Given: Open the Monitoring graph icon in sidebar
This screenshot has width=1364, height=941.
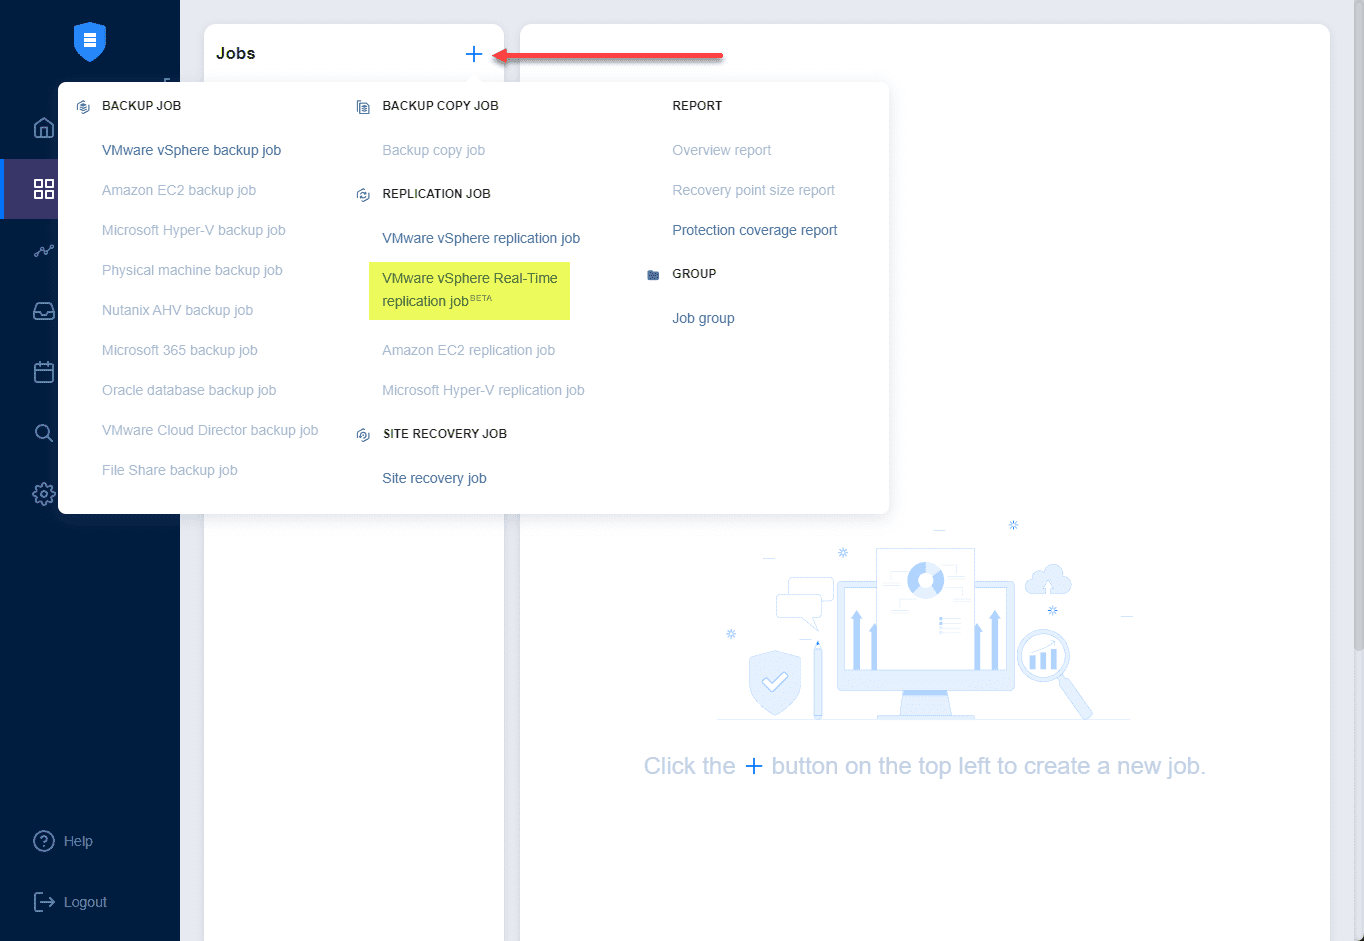Looking at the screenshot, I should tap(44, 251).
